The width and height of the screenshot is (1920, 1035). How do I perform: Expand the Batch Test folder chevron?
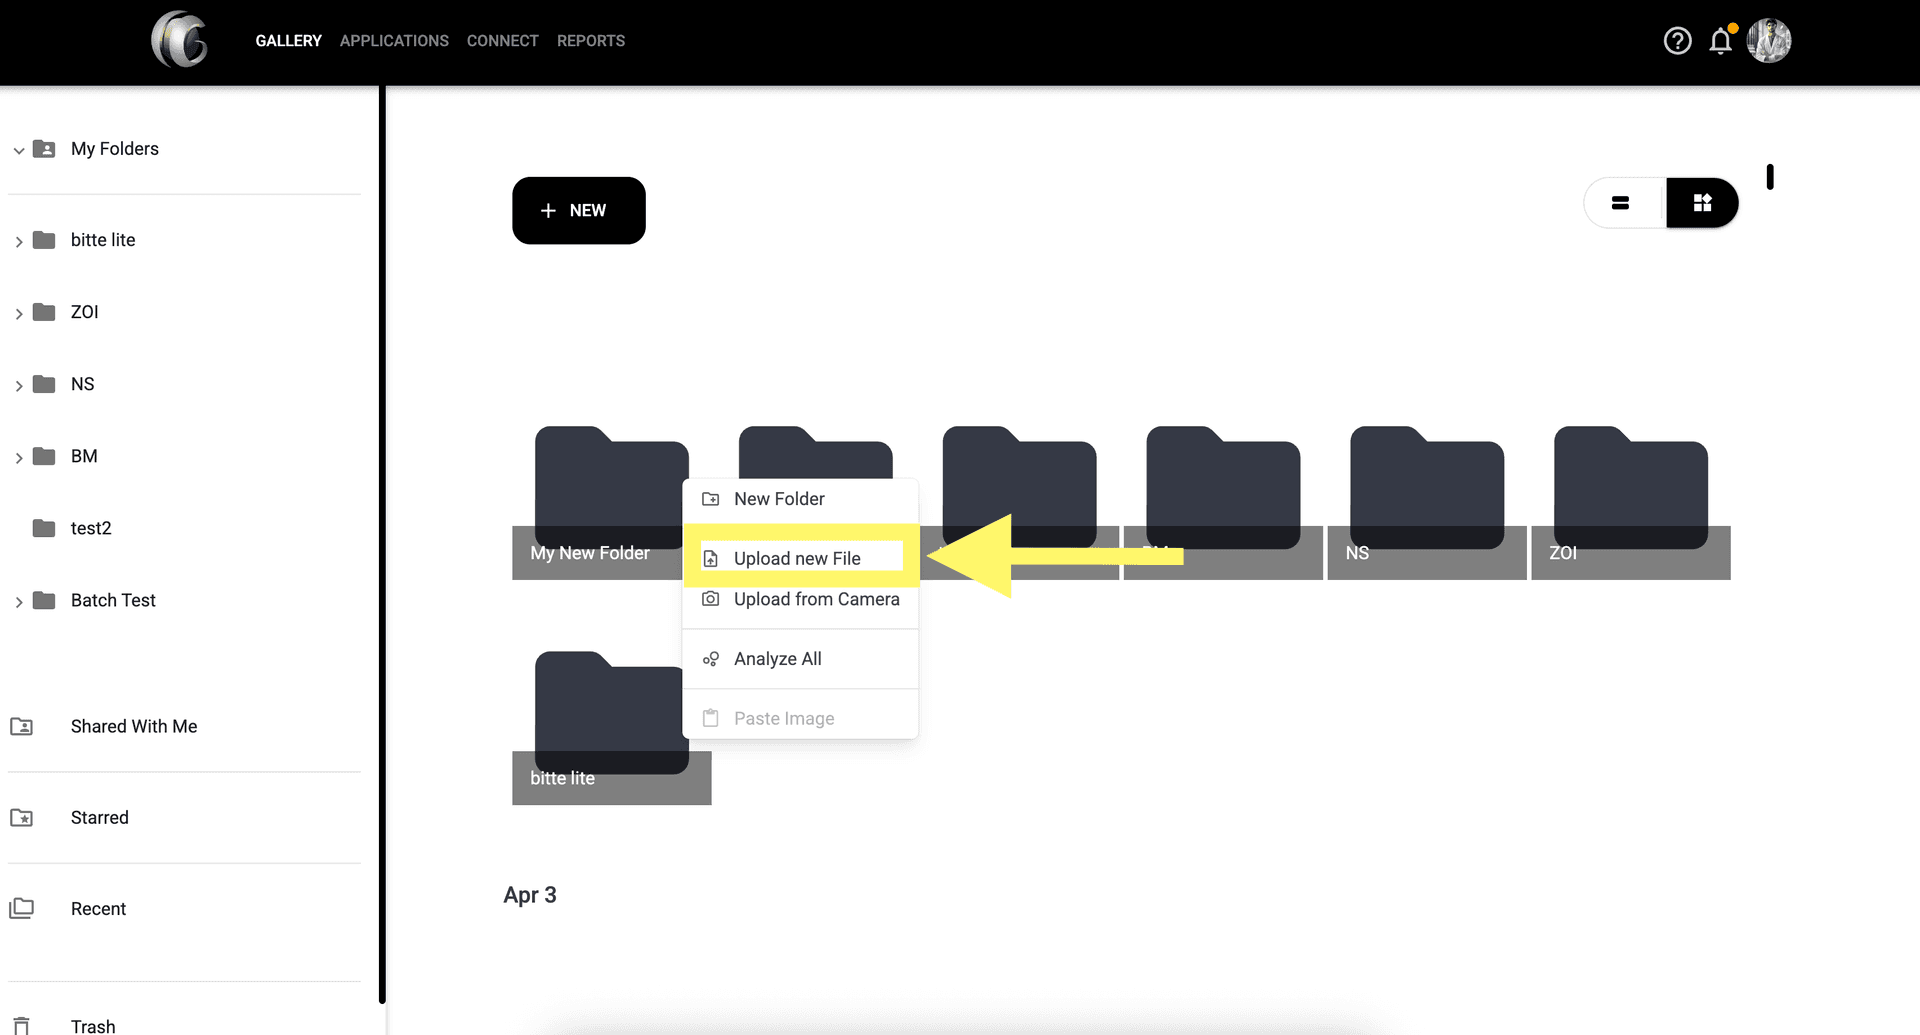point(19,602)
